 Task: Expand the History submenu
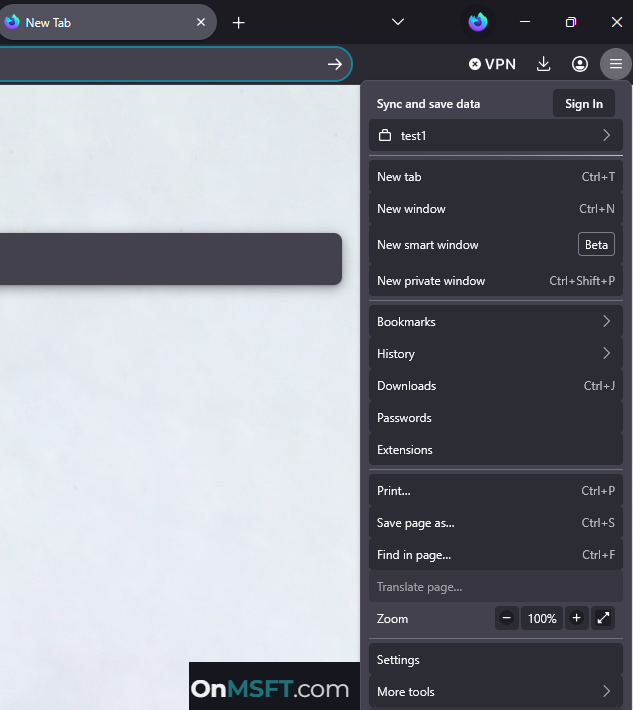(495, 354)
